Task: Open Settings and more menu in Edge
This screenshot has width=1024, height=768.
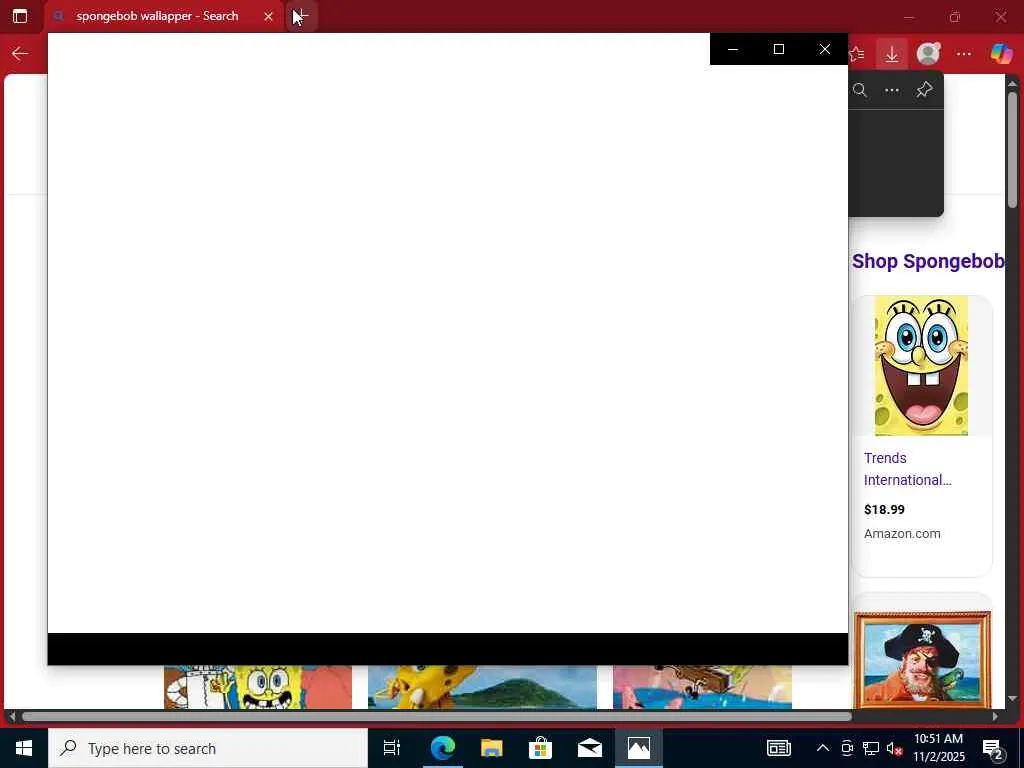Action: (x=964, y=54)
